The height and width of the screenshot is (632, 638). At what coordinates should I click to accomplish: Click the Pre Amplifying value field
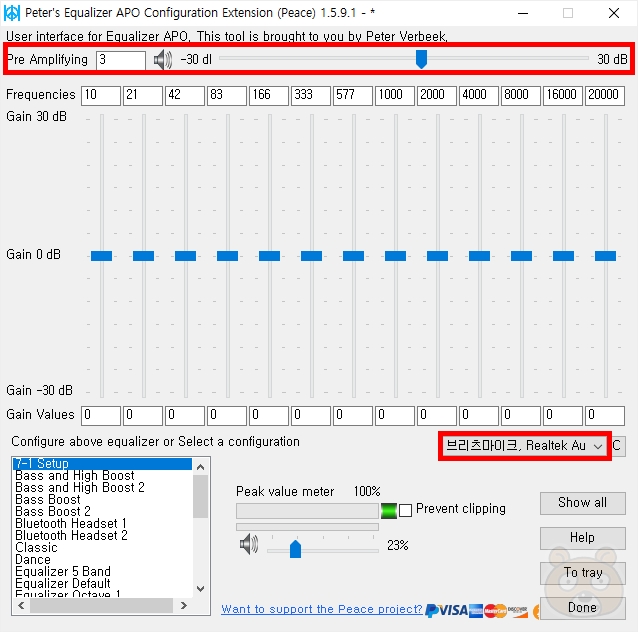click(121, 60)
